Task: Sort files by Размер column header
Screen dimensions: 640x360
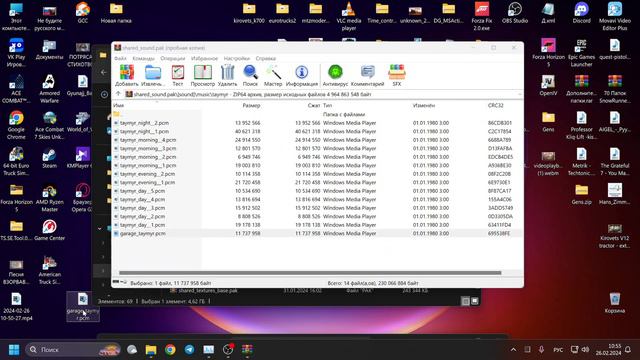Action: click(x=251, y=105)
